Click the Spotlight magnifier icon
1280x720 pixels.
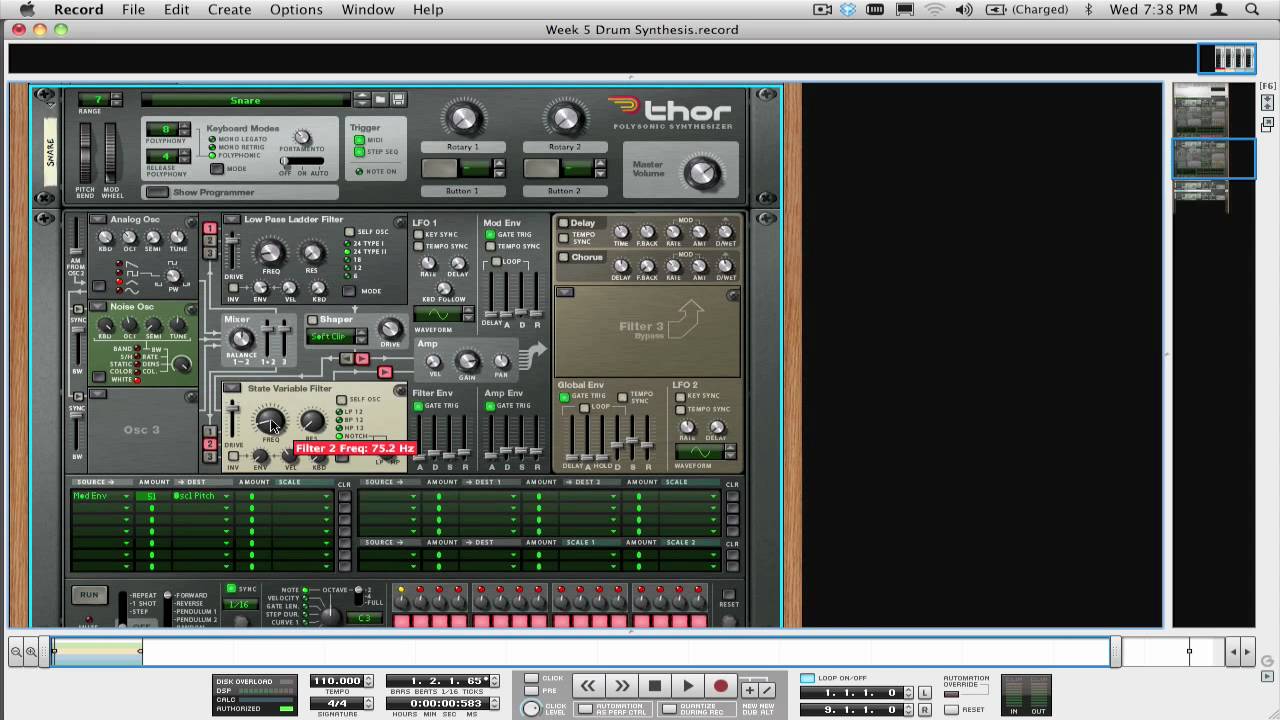click(1252, 10)
